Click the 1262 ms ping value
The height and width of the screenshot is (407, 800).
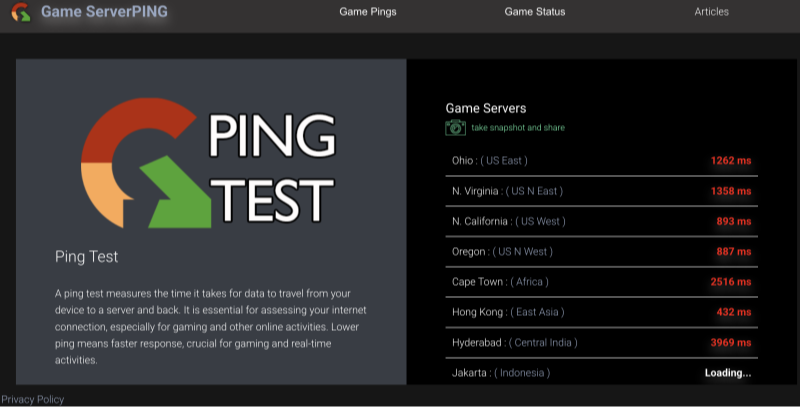pos(731,161)
